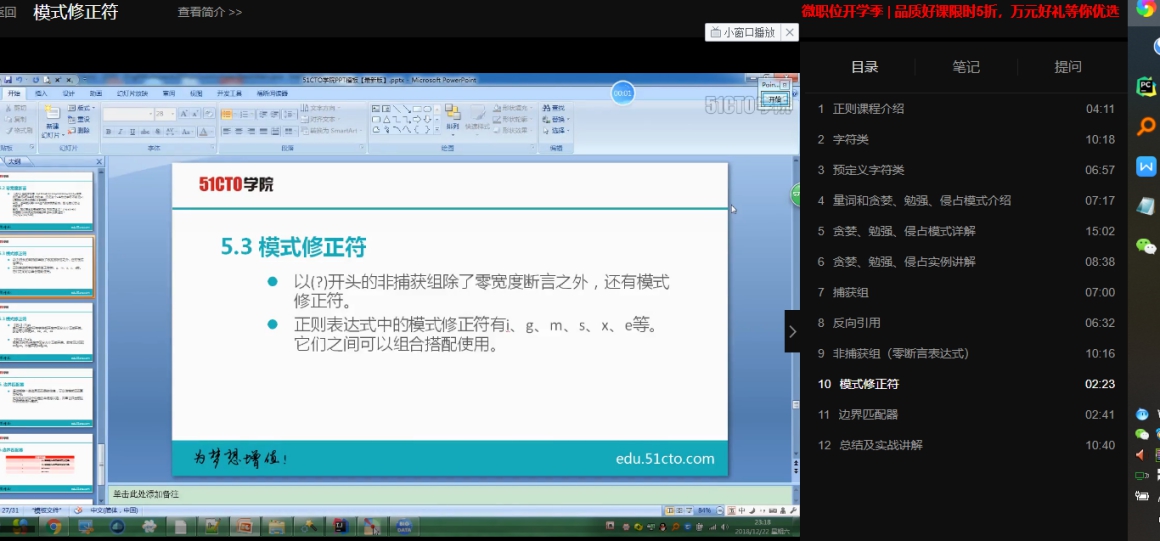
Task: Toggle Italic formatting in the ribbon
Action: click(x=121, y=132)
